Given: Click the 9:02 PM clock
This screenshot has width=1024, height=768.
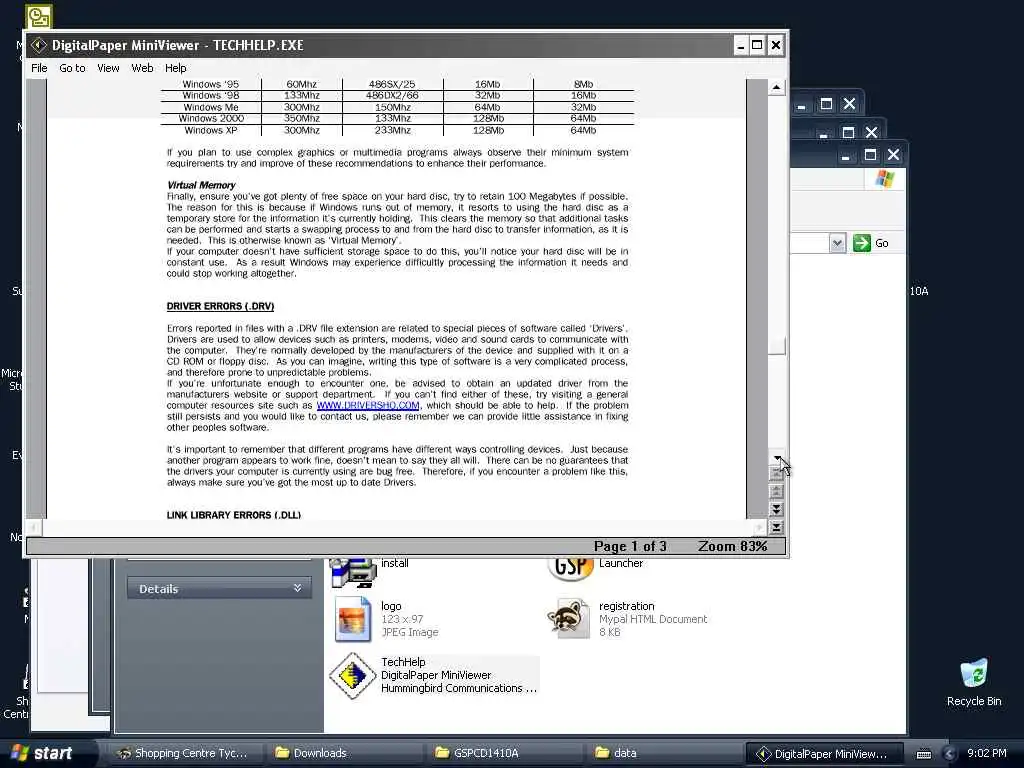Looking at the screenshot, I should (986, 753).
